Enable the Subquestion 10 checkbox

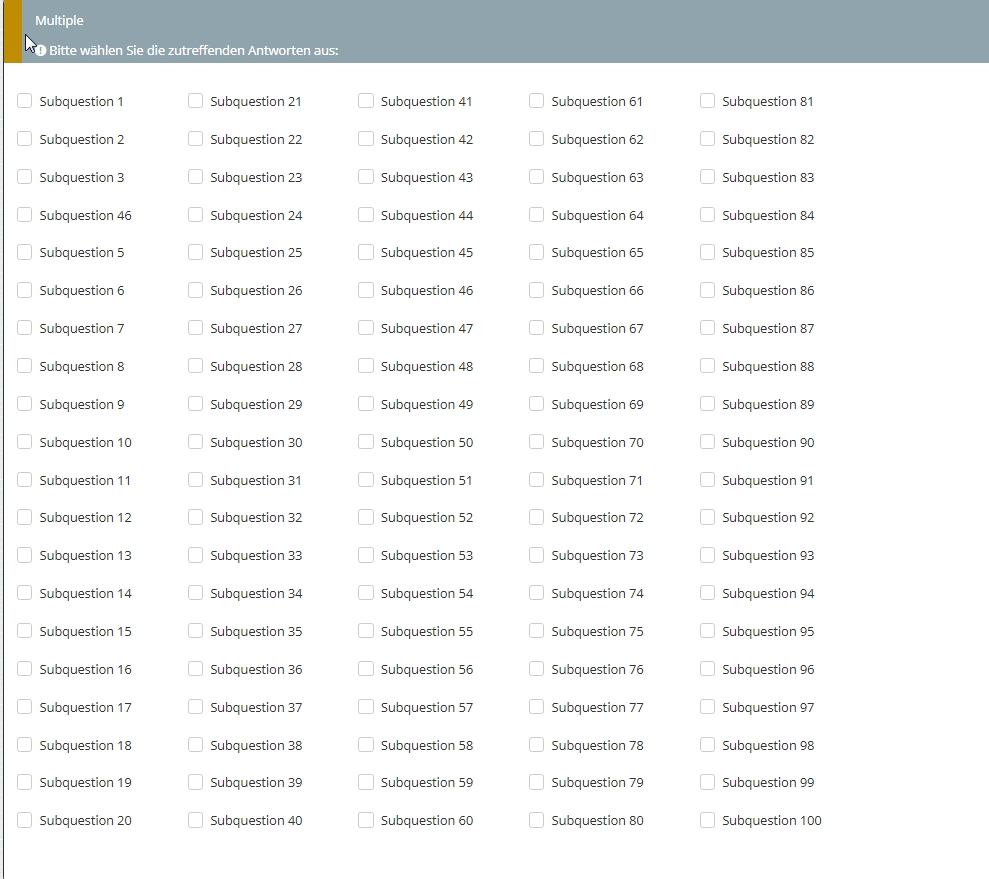[25, 442]
